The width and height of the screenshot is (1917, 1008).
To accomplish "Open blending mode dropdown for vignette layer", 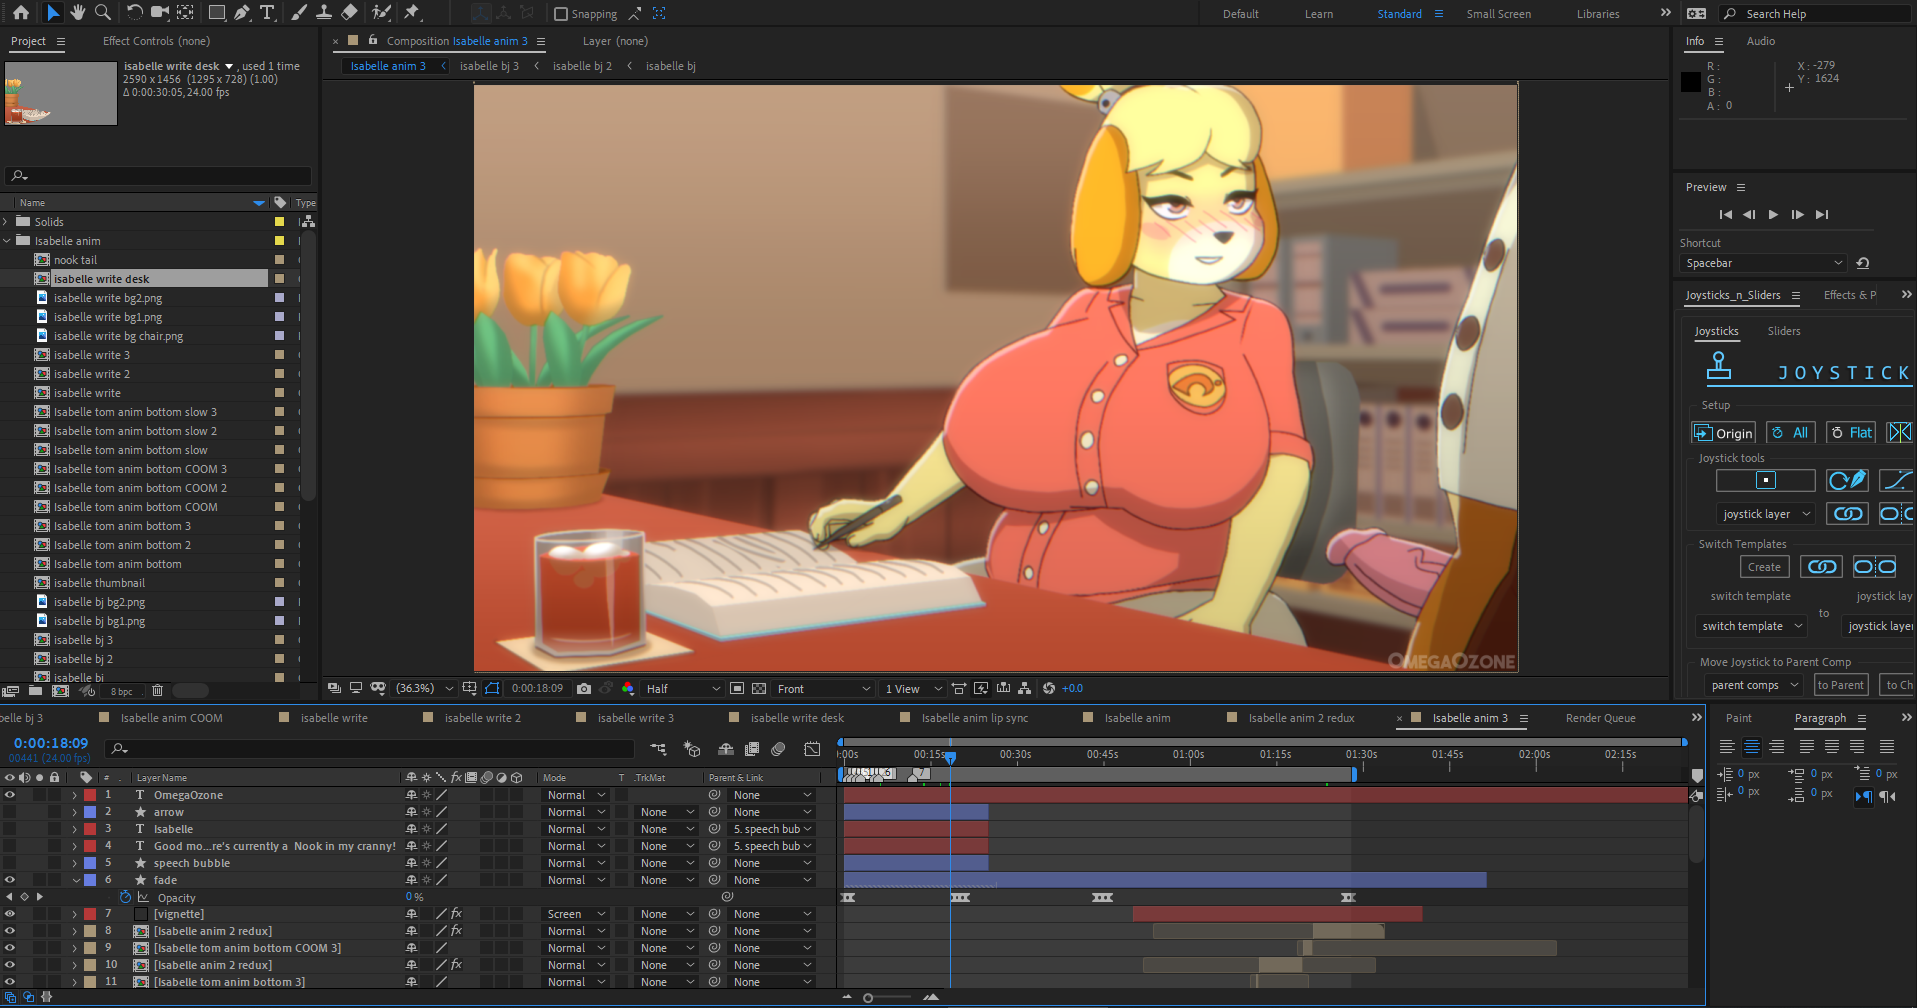I will pos(576,914).
